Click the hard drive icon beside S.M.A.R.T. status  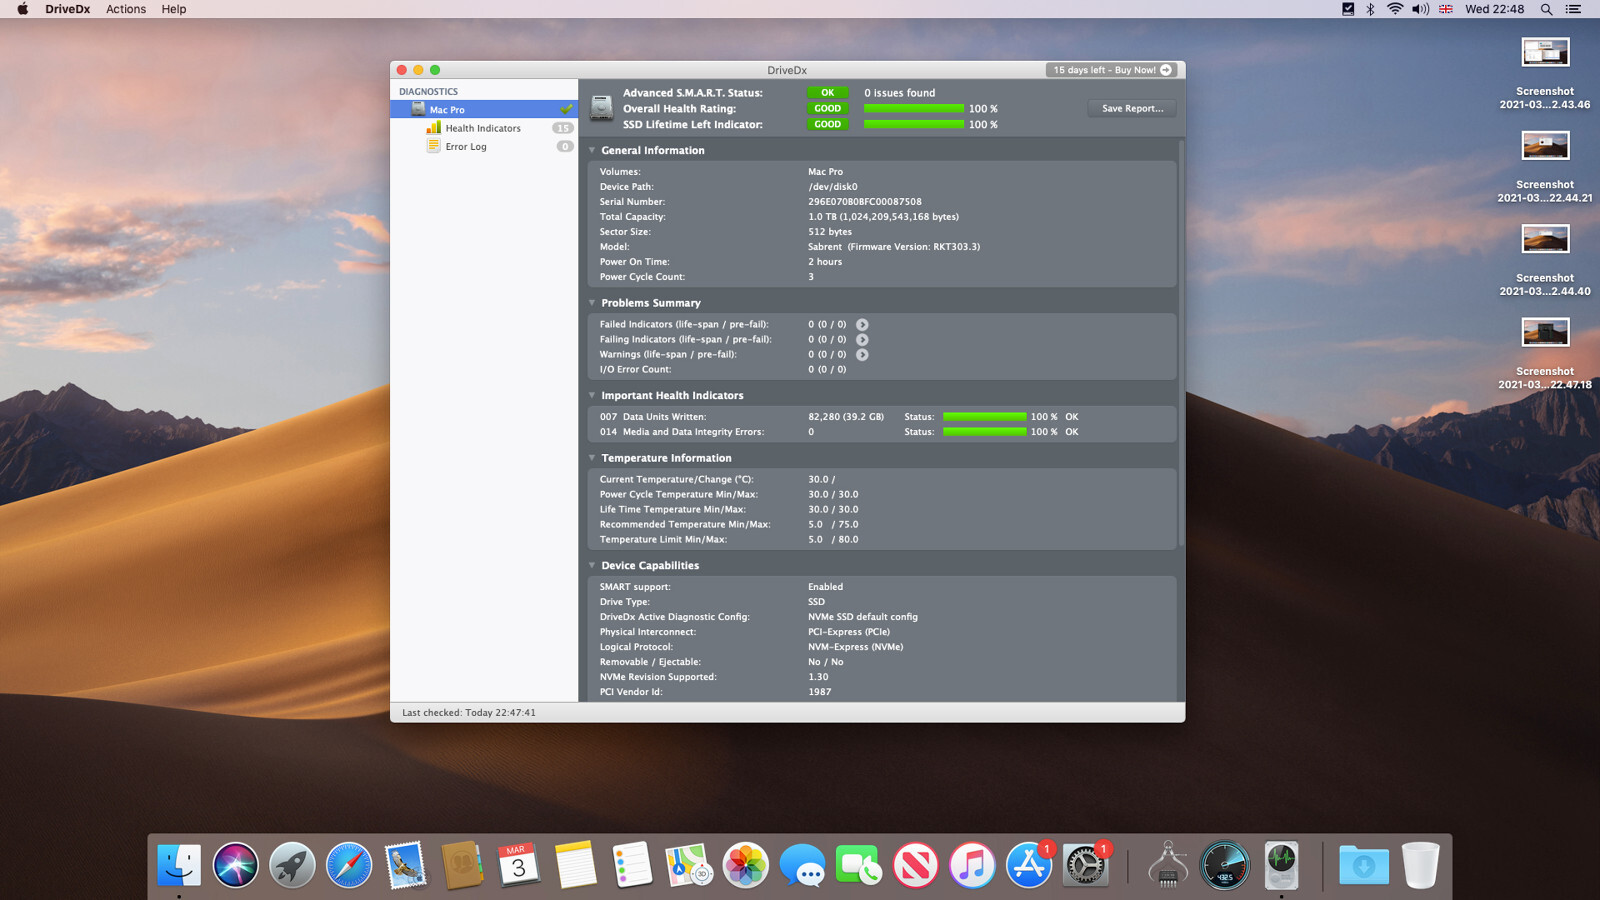tap(601, 108)
